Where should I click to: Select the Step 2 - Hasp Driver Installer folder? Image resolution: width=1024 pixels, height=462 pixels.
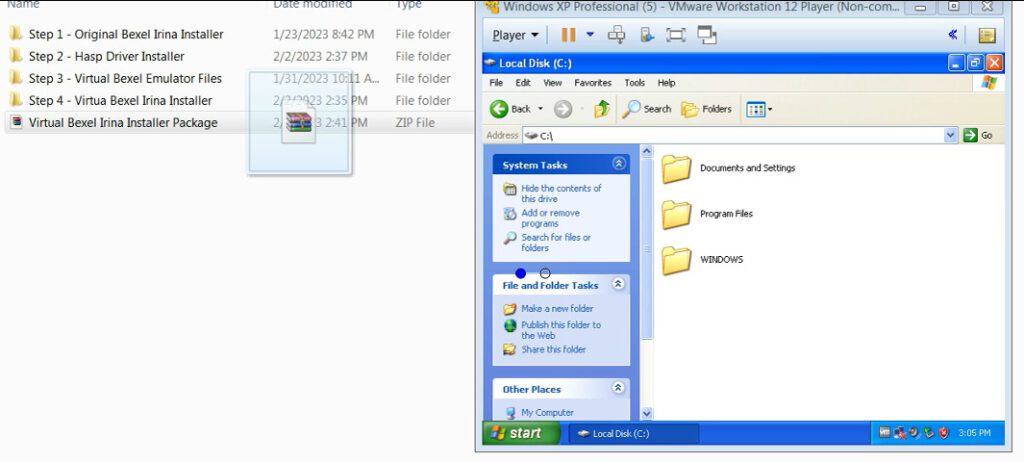coord(106,56)
